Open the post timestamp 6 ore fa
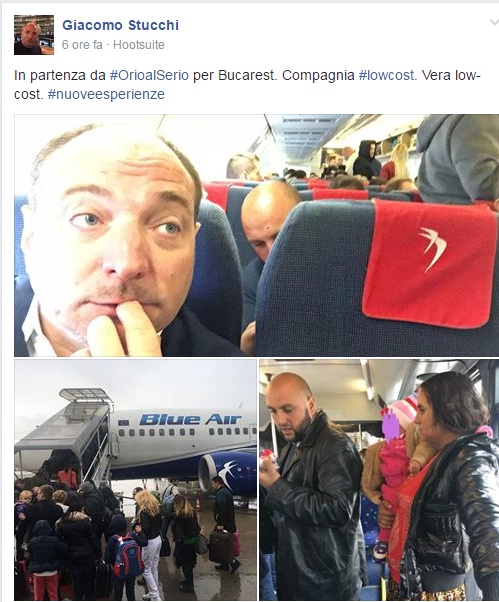 [82, 45]
